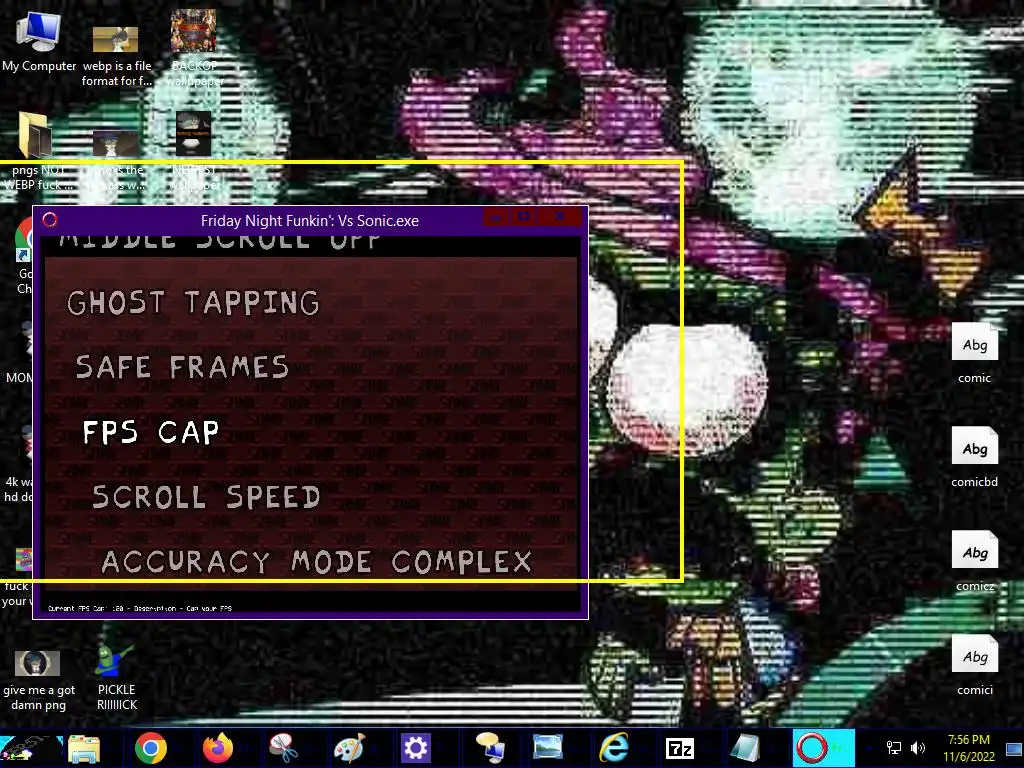Click the Show Desktop button beside the clock
Viewport: 1024px width, 768px height.
point(1014,748)
